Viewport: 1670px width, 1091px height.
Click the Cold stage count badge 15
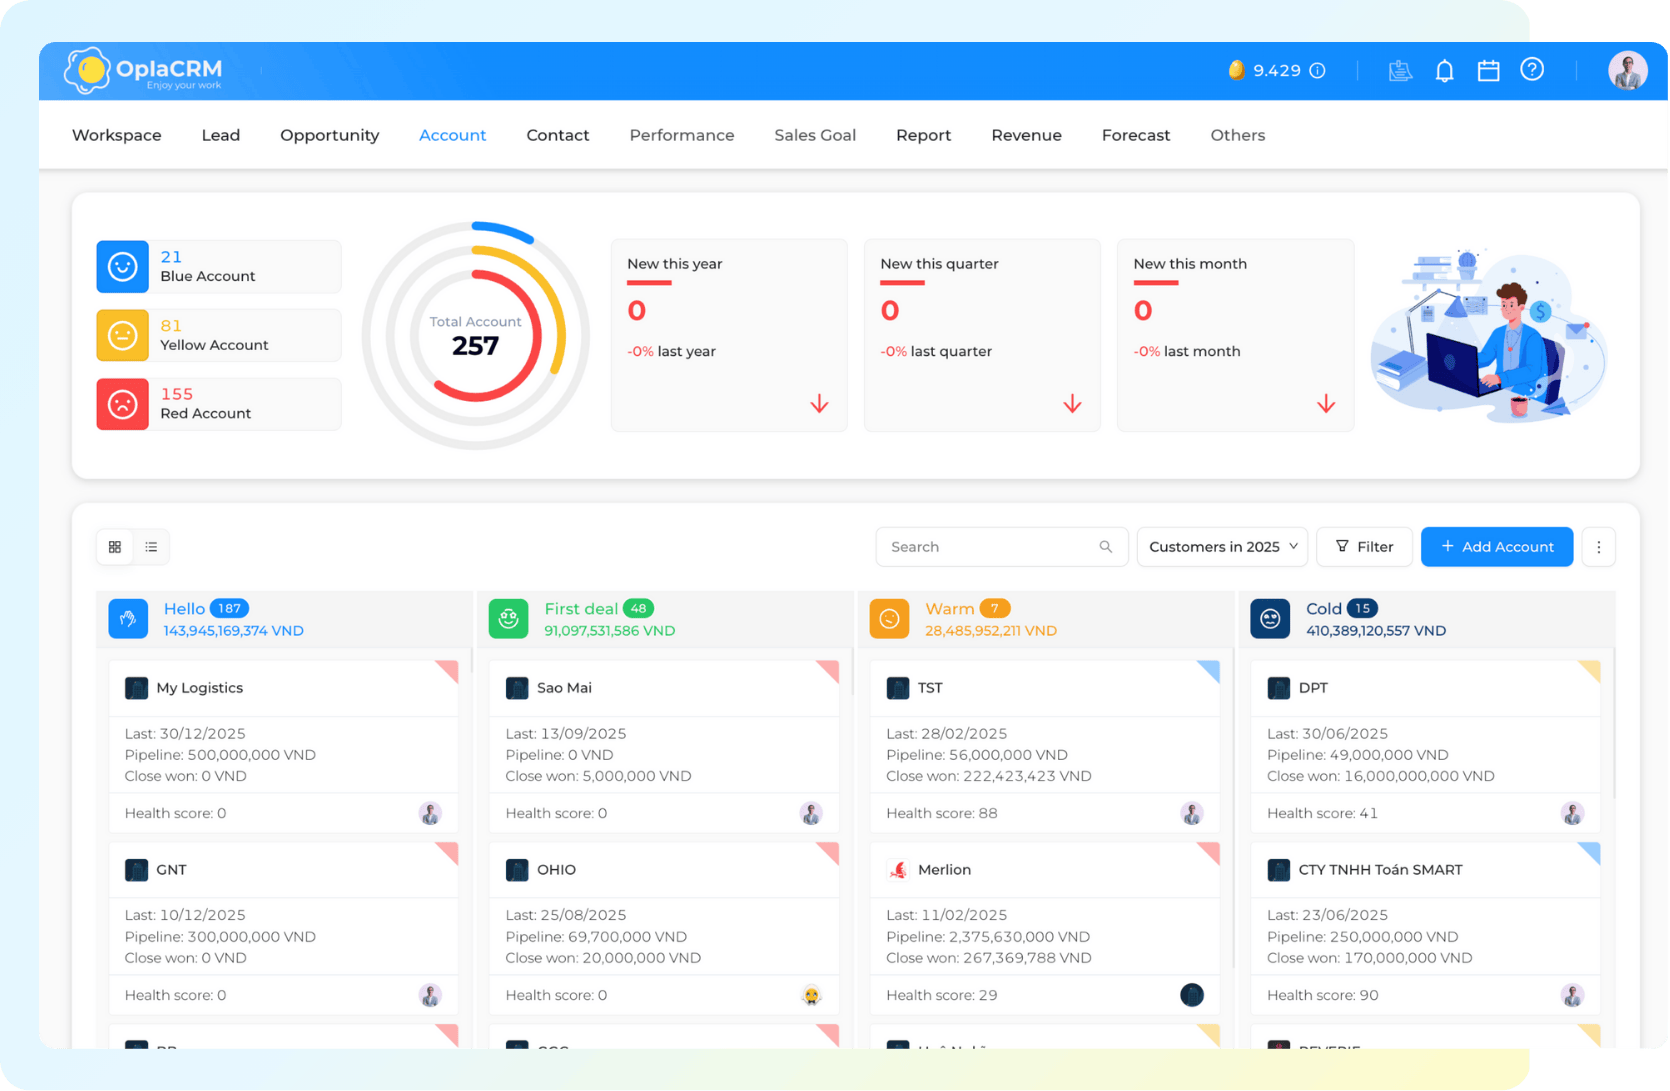1362,608
